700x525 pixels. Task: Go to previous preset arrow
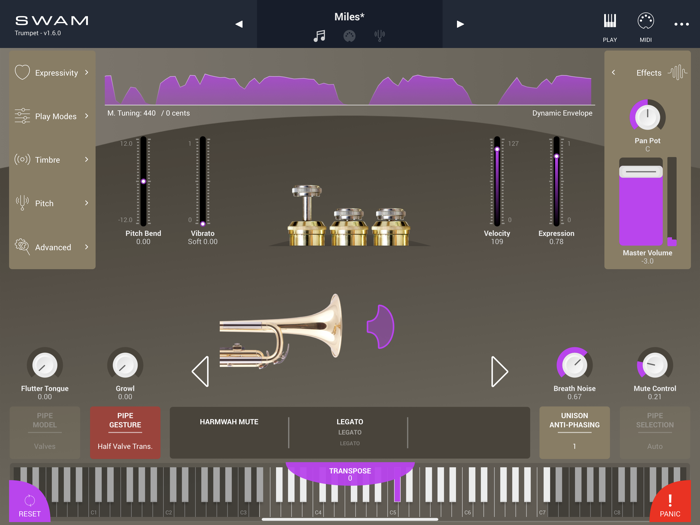click(239, 24)
